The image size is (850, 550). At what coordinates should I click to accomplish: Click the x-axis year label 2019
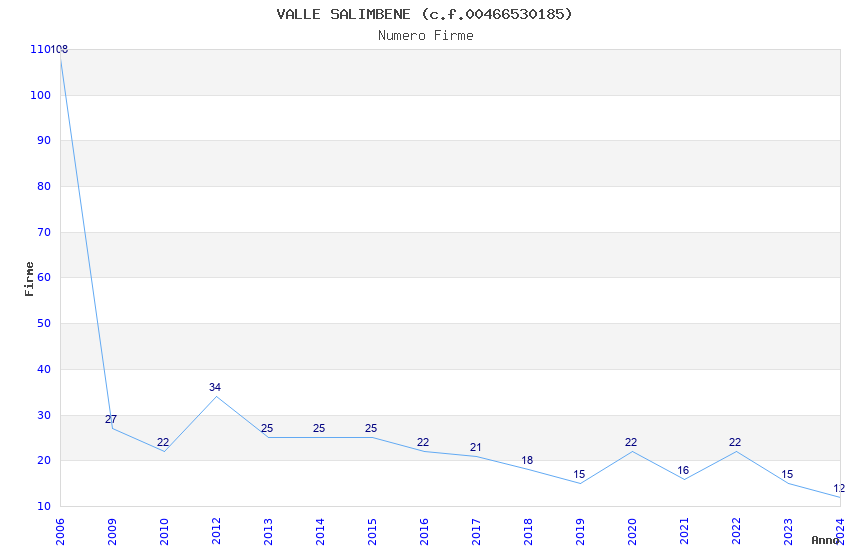[x=581, y=532]
